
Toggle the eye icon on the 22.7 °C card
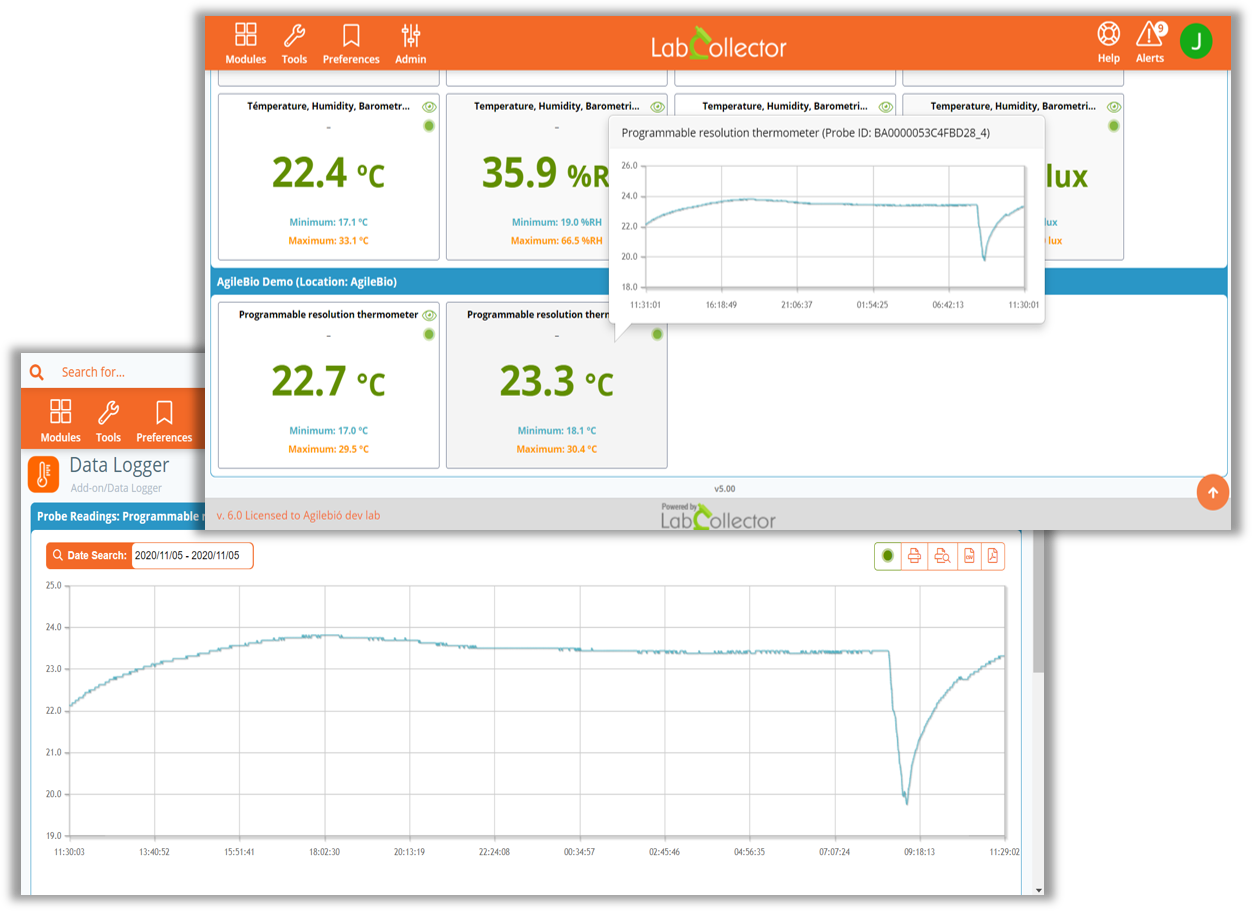(x=429, y=314)
